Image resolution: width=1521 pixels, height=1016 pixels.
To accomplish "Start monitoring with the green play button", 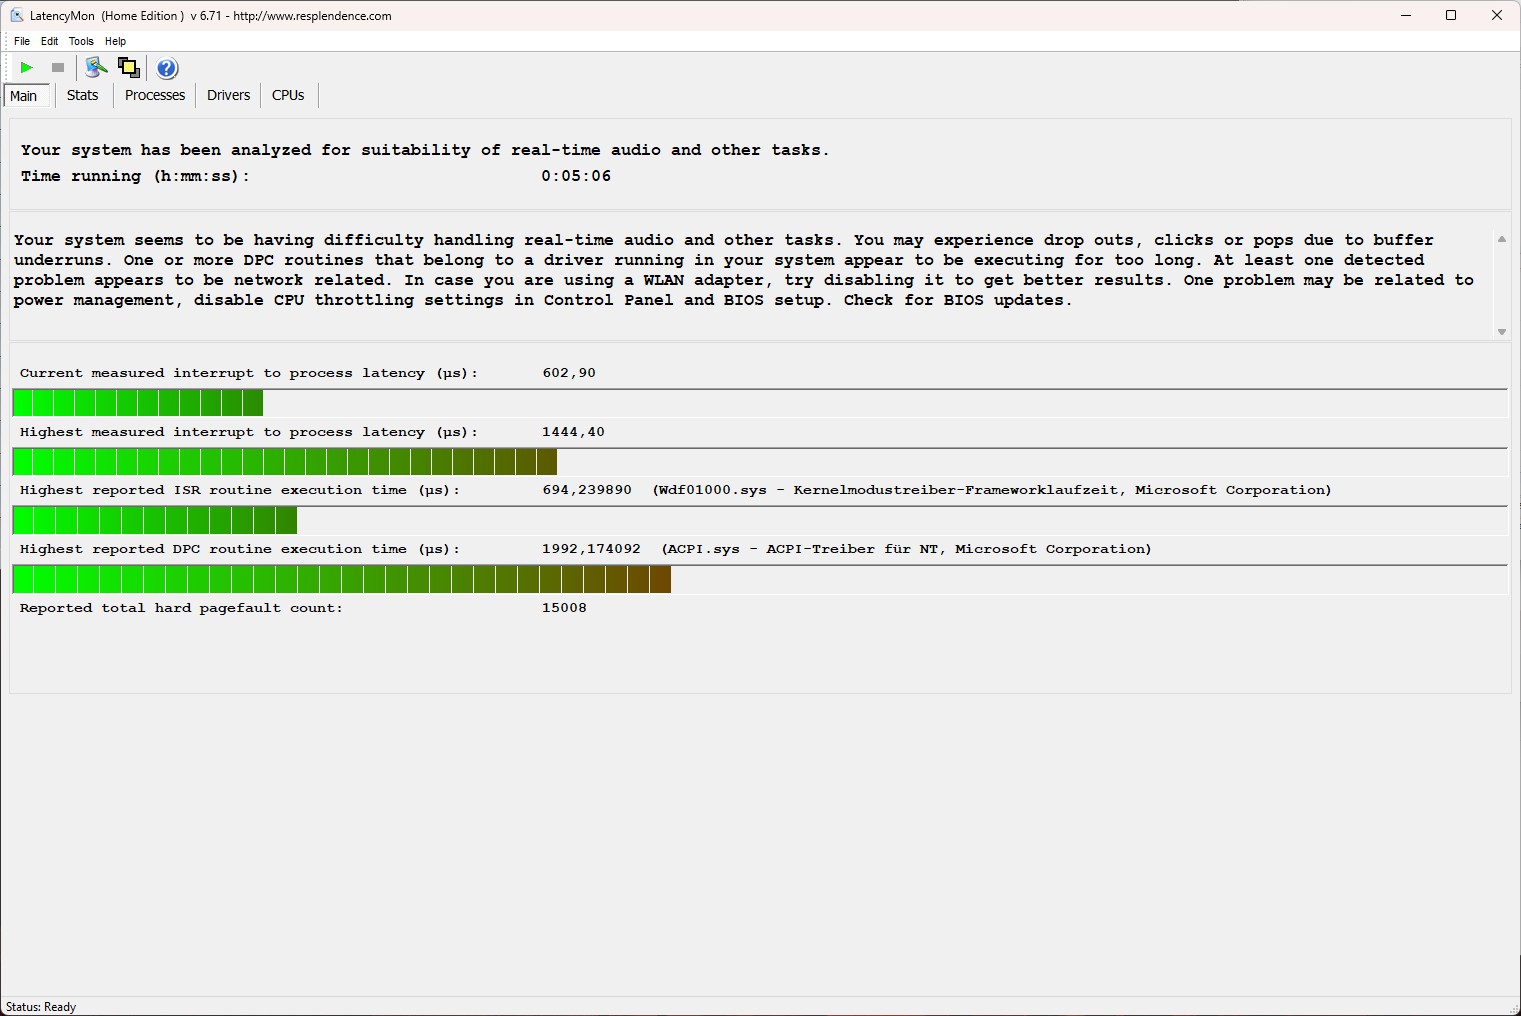I will 26,68.
